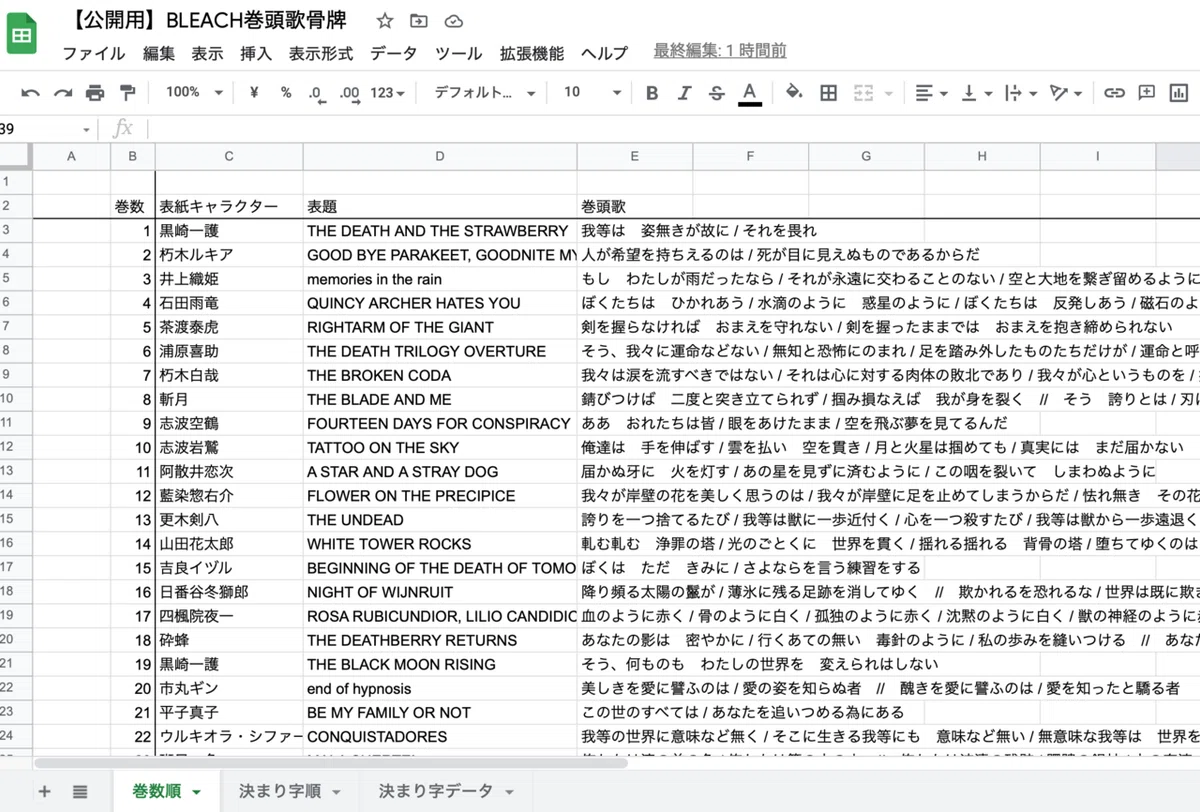
Task: Open the 表示形式 menu
Action: coord(321,53)
